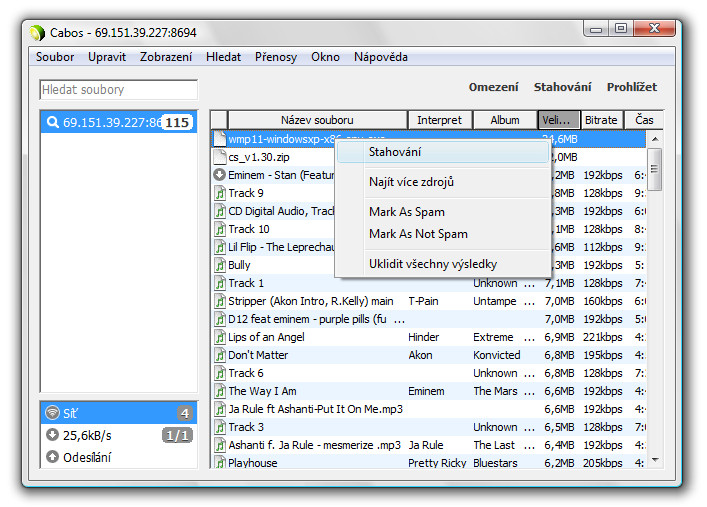Click the T-Pain interpret cell
The width and height of the screenshot is (707, 507).
pos(423,301)
